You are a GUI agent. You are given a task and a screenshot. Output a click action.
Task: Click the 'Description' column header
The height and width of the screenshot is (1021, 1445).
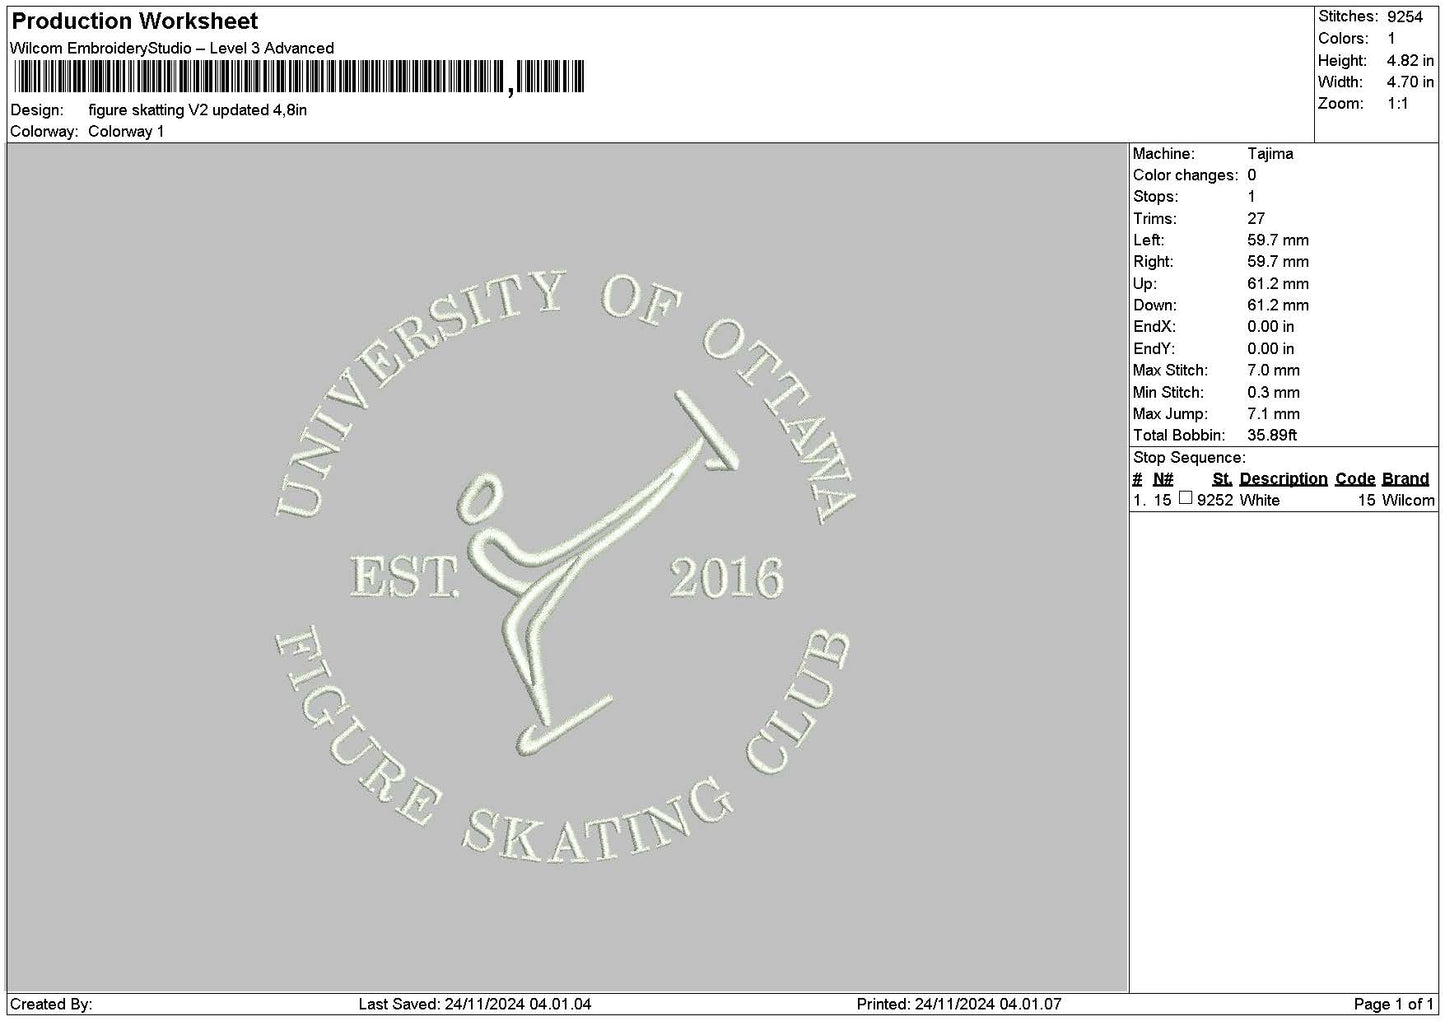[x=1283, y=479]
